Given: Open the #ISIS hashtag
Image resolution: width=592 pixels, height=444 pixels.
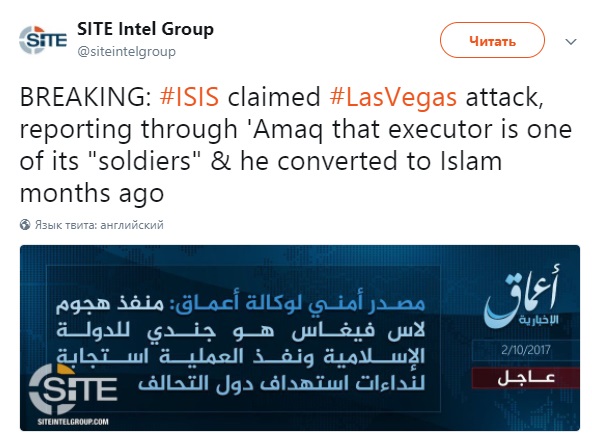Looking at the screenshot, I should coord(189,97).
